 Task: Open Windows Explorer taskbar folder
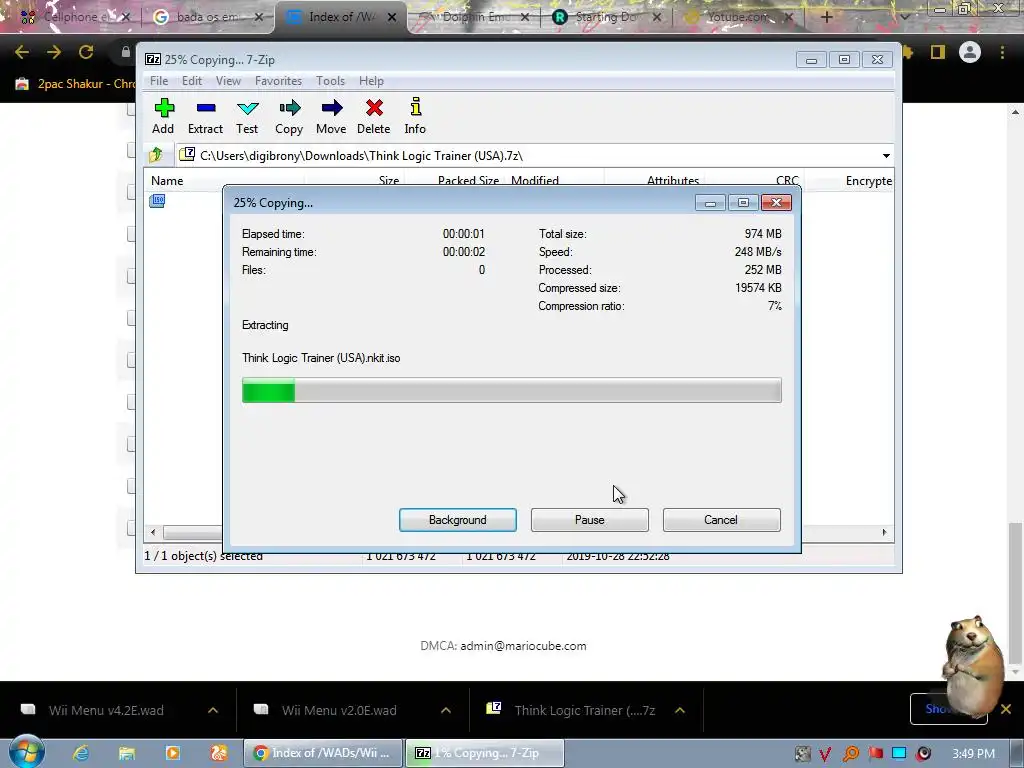pos(127,753)
